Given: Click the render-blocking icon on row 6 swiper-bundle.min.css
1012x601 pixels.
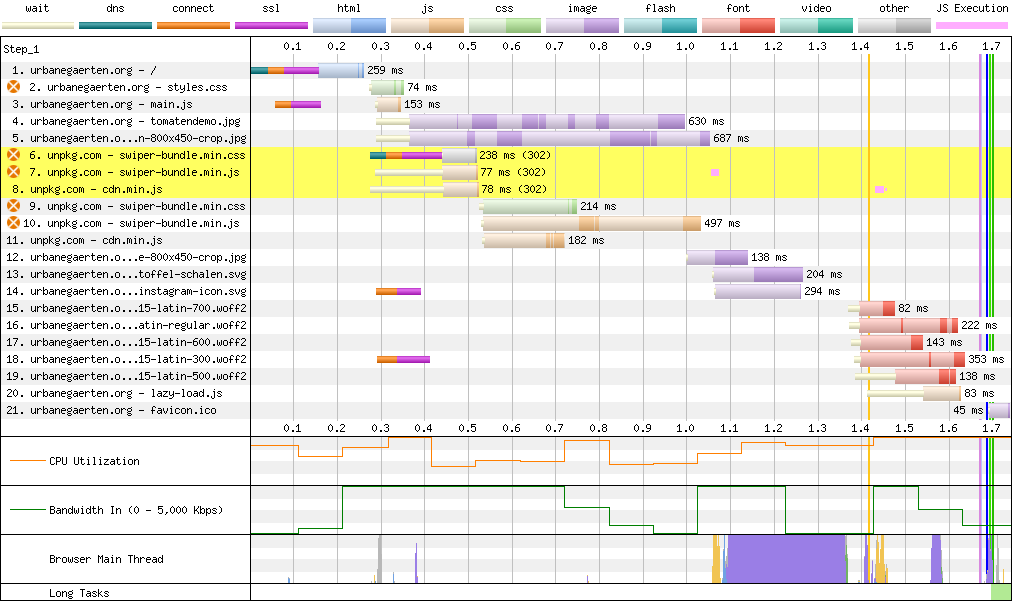Looking at the screenshot, I should [14, 155].
